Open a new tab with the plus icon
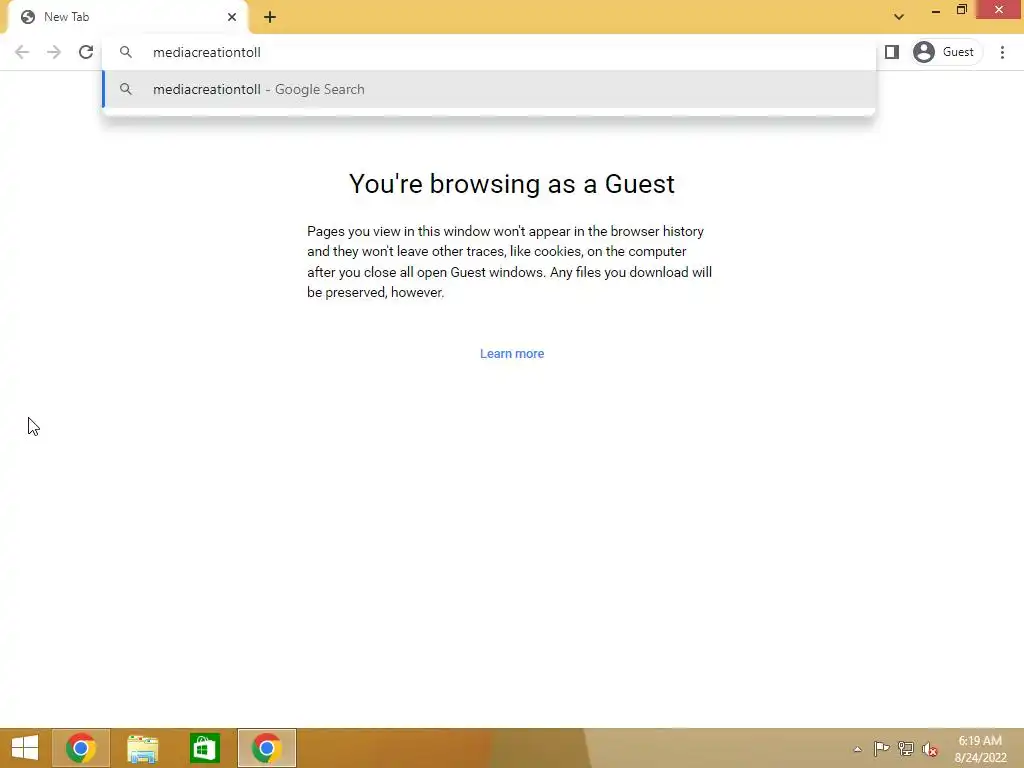1024x768 pixels. click(x=270, y=17)
